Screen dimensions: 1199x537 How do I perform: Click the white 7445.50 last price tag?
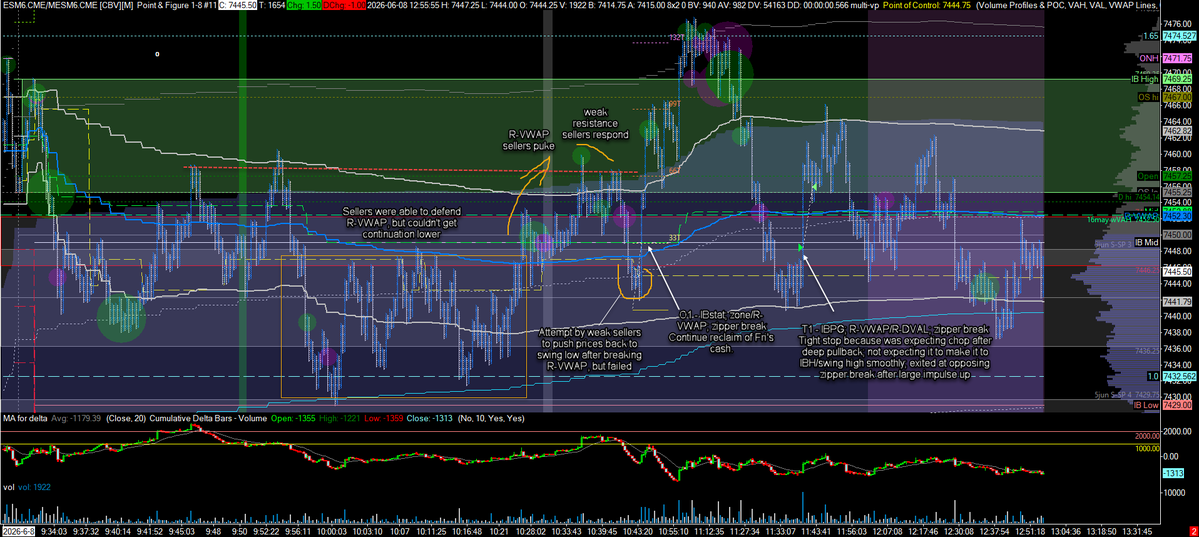[x=1178, y=272]
